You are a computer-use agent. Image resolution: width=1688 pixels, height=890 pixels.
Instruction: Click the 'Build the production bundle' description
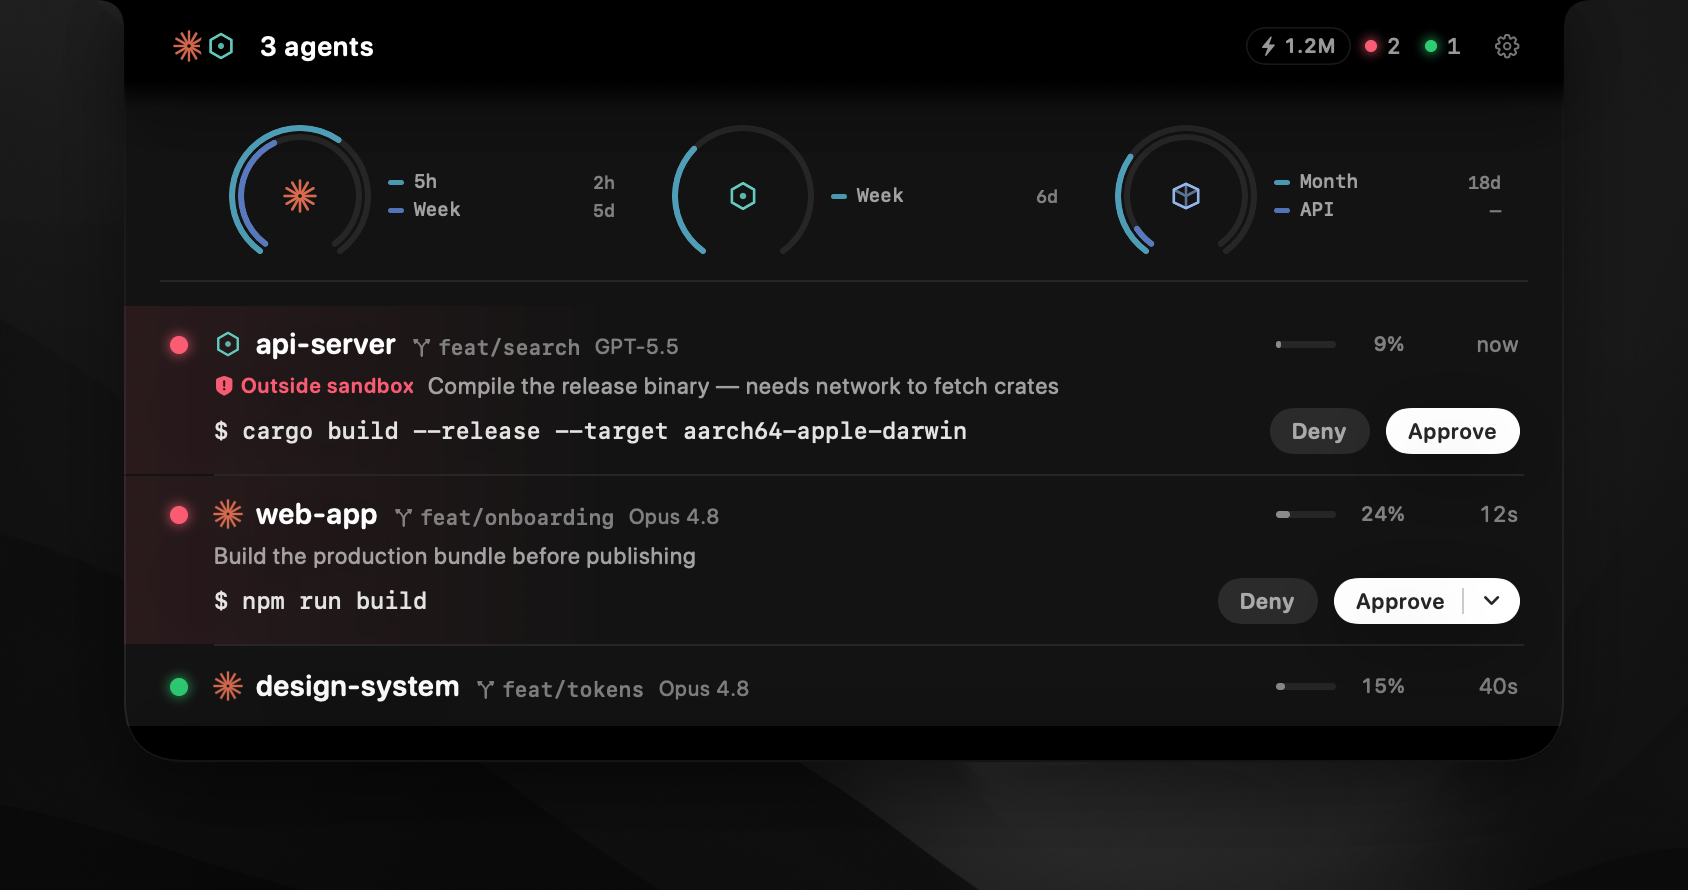coord(455,556)
